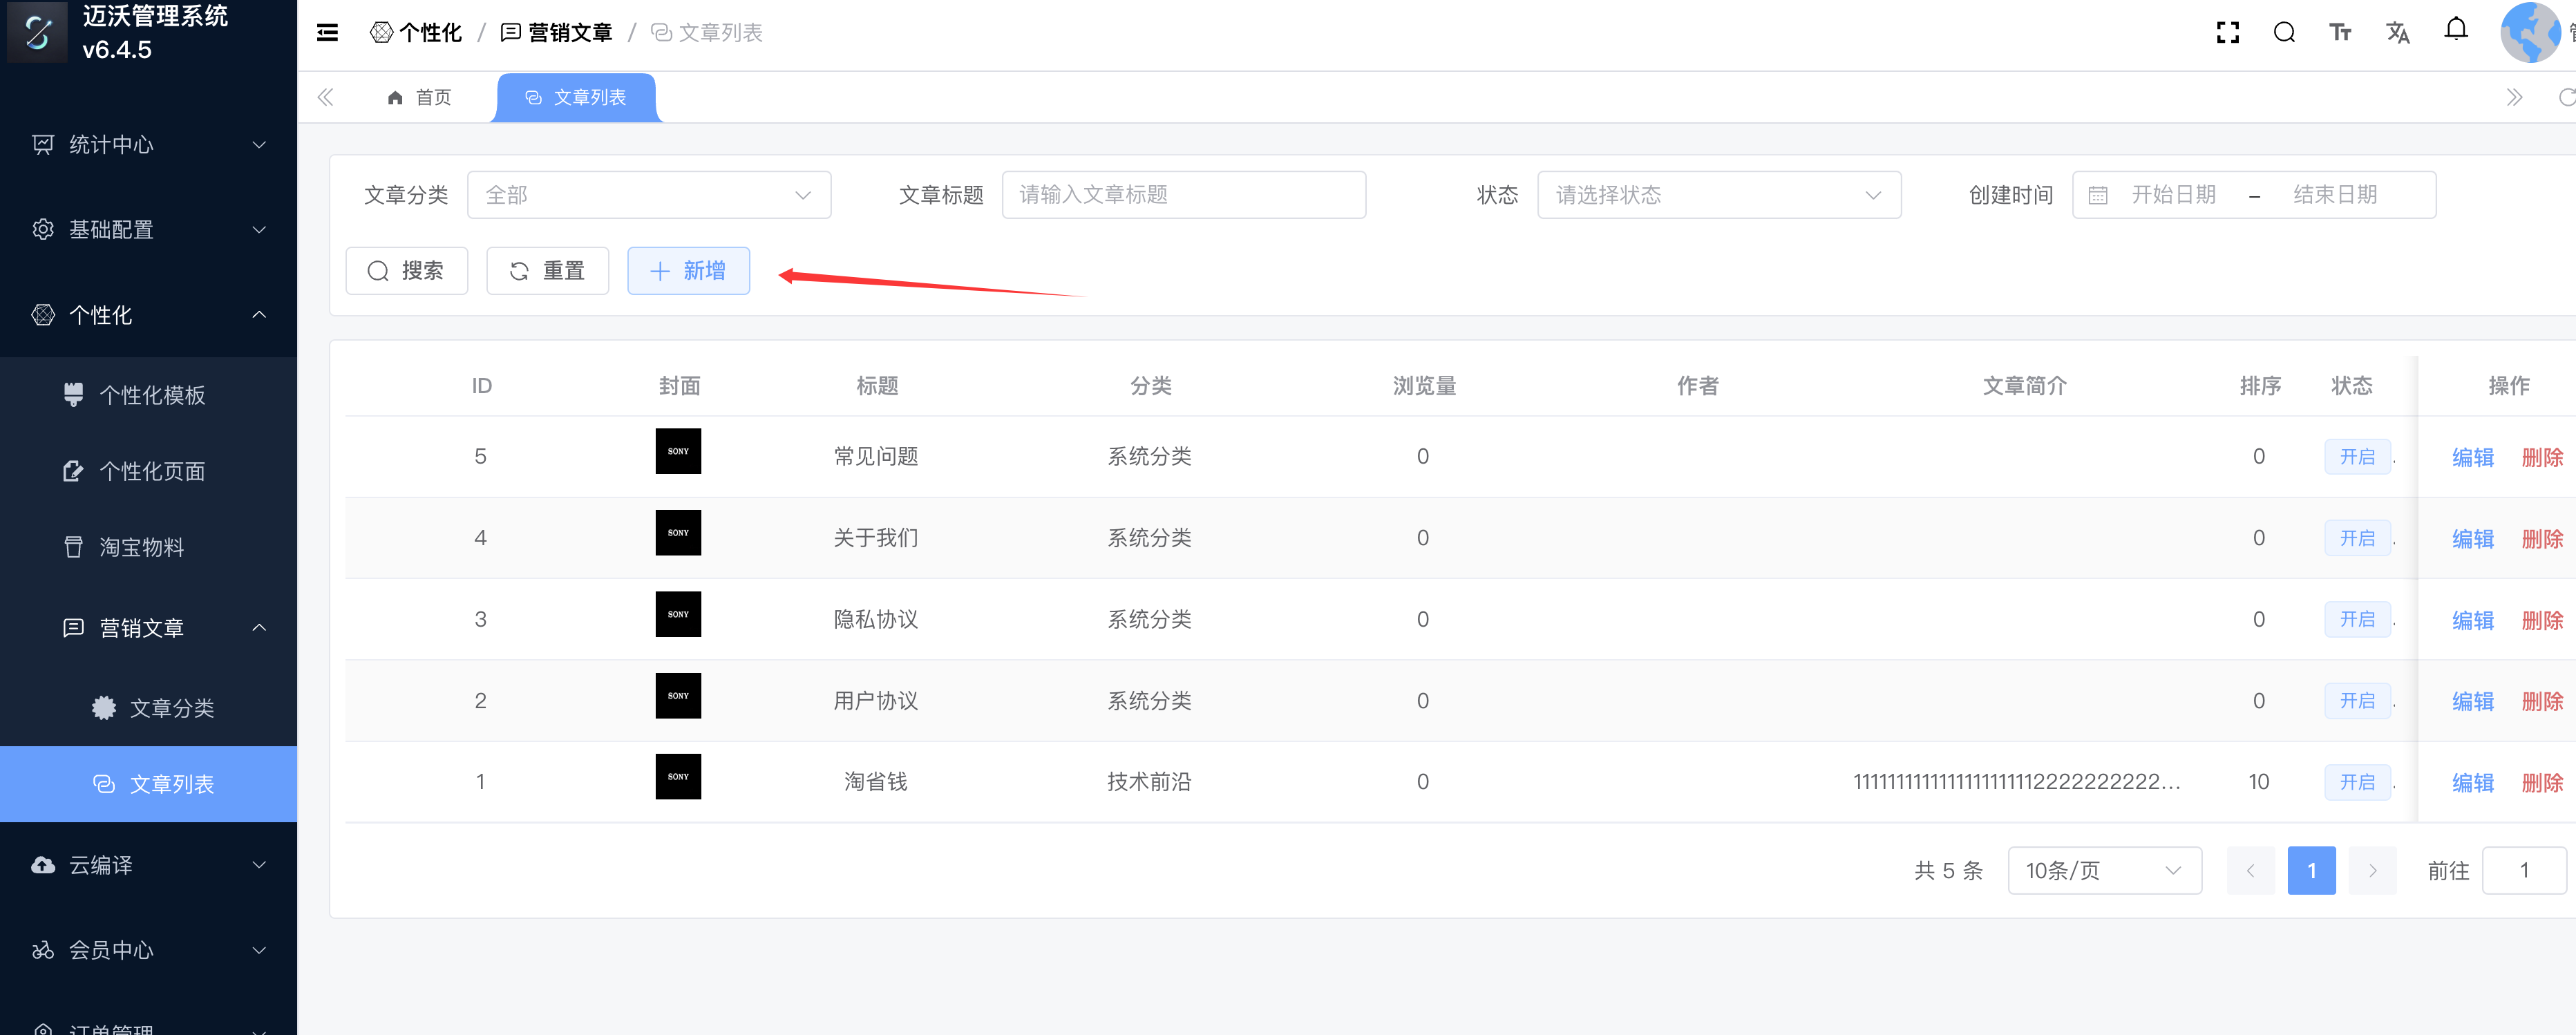Toggle 开启 status tag for 淘省钱 row
Image resolution: width=2576 pixels, height=1035 pixels.
pos(2356,782)
